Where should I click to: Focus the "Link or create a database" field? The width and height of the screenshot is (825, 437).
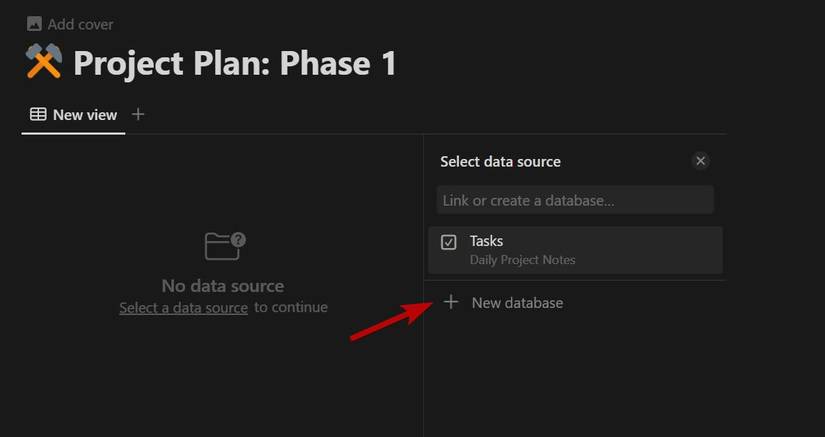click(575, 200)
